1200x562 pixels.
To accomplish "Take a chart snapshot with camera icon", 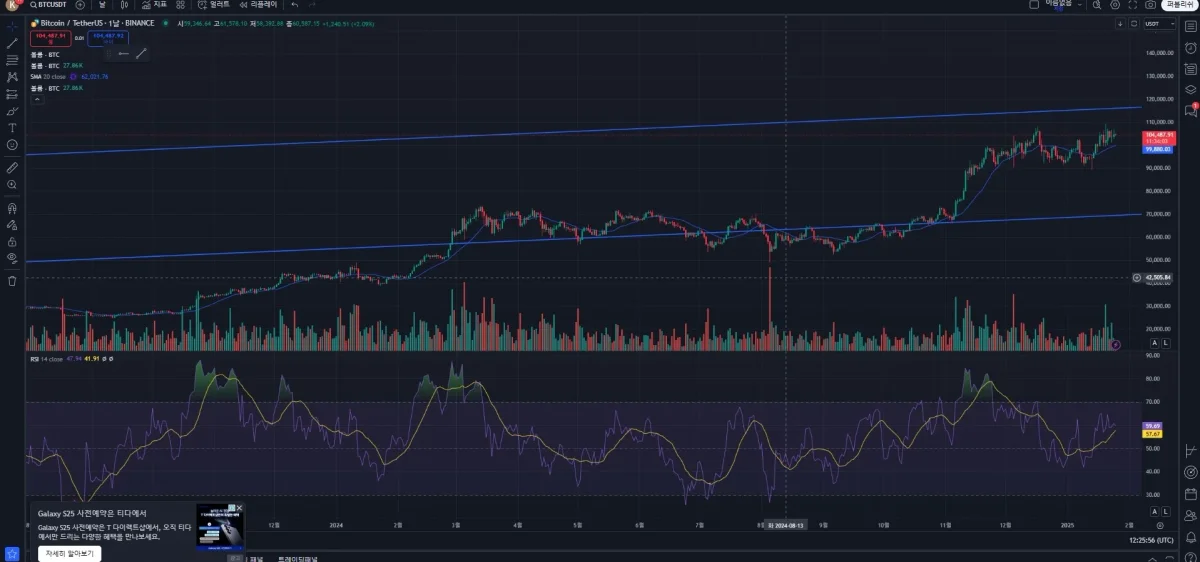I will click(1151, 5).
